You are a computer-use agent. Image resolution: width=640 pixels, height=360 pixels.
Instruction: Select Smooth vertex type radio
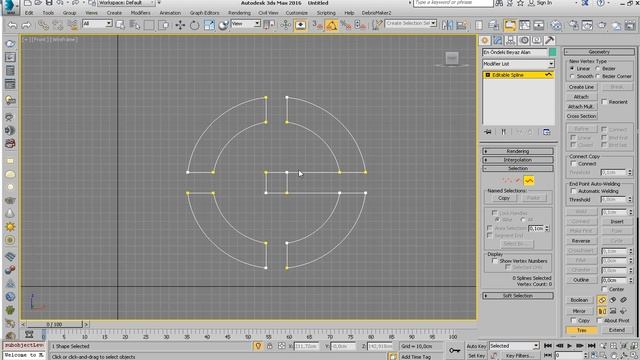point(572,76)
